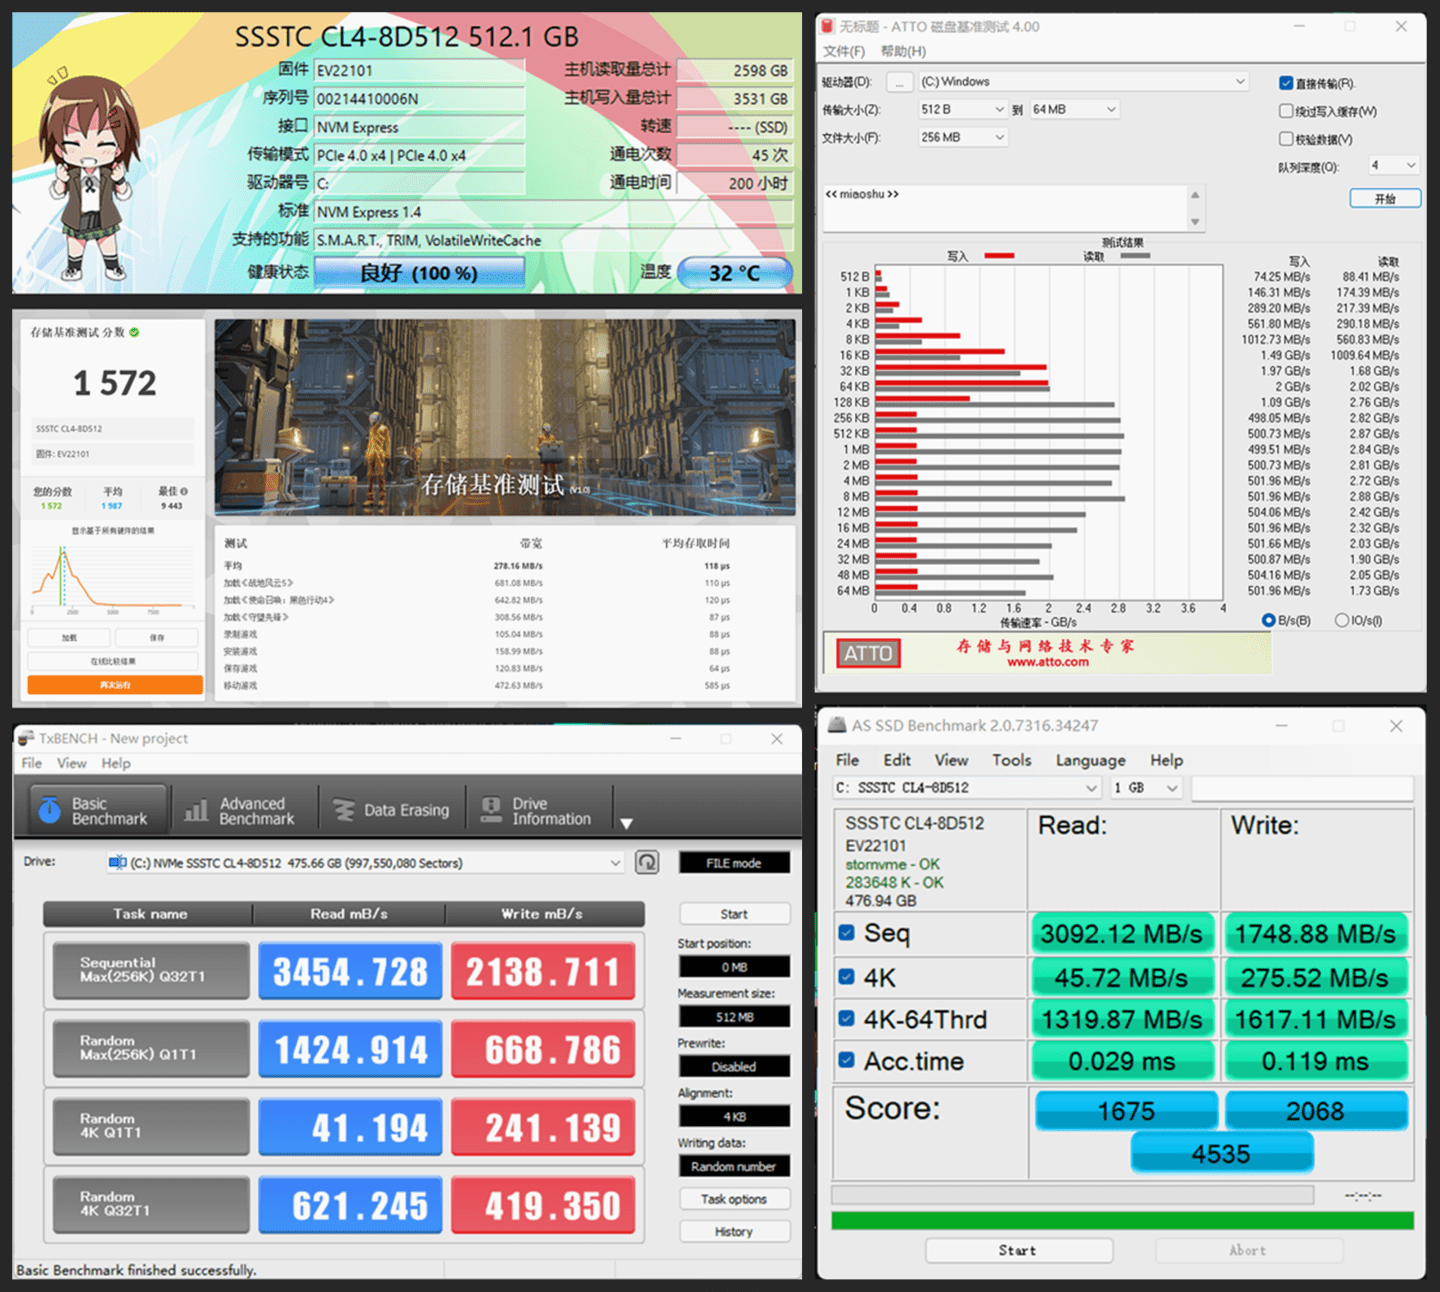Viewport: 1440px width, 1292px height.
Task: Open ATTO 512 B transfer size dropdown
Action: (962, 109)
